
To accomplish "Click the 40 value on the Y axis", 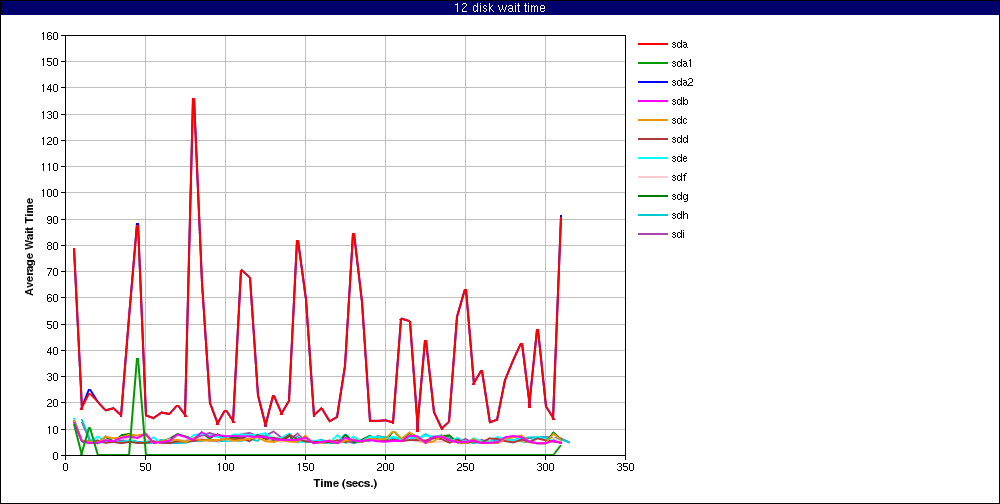I will 52,350.
